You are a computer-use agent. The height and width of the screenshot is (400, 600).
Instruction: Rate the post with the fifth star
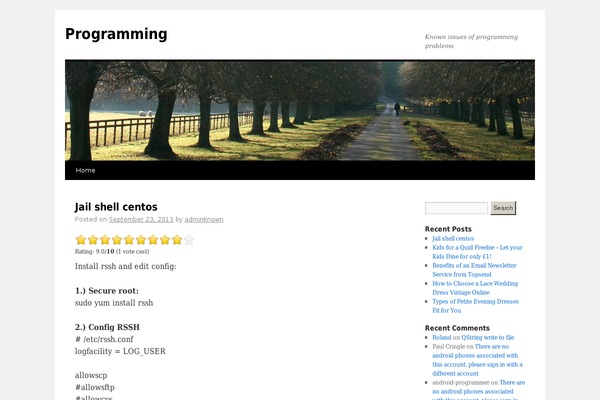coord(129,240)
